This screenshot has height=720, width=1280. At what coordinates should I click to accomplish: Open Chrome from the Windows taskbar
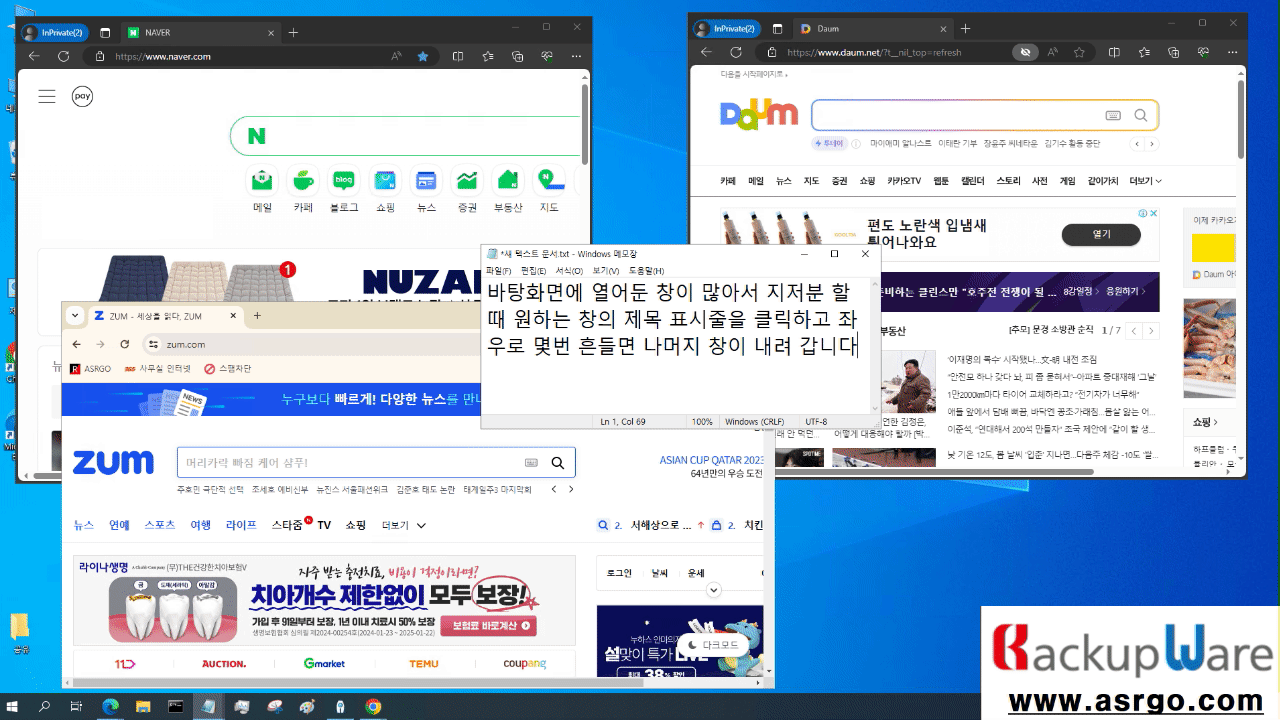tap(373, 706)
